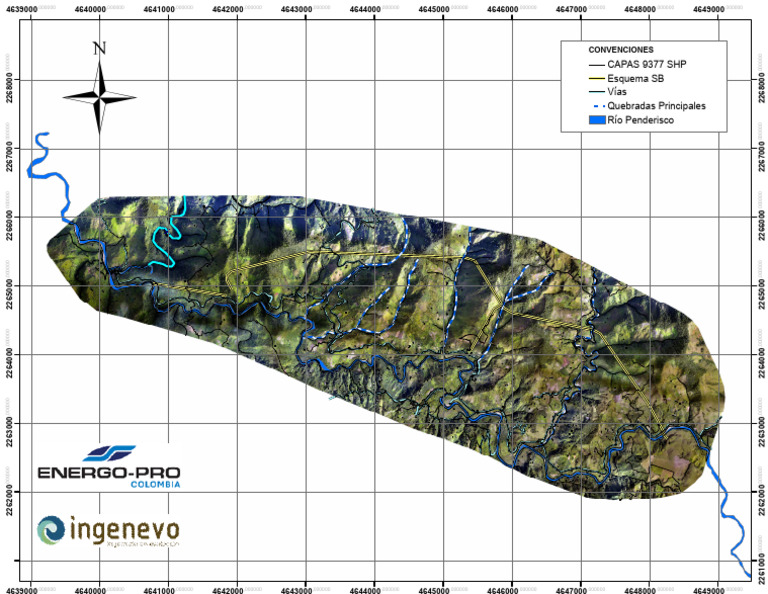Click the ENERGO-PRO wave logo symbol
Image resolution: width=768 pixels, height=594 pixels.
(109, 453)
